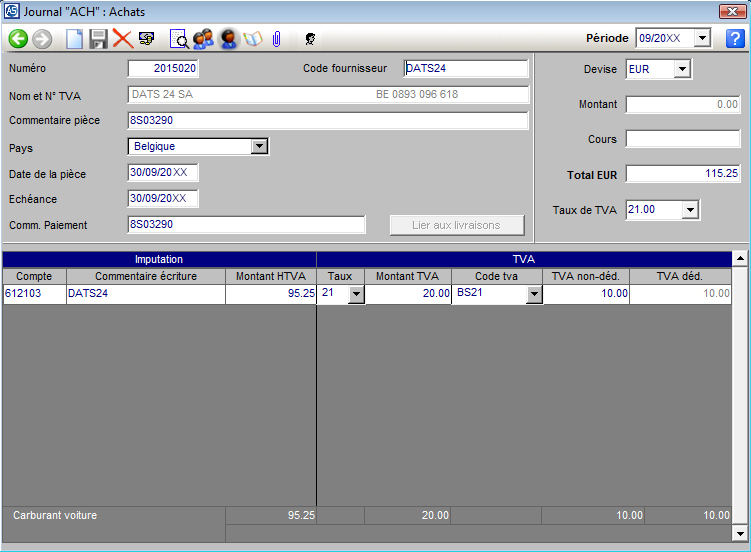Select the Compte cell 612103
Viewport: 751px width, 552px height.
tap(34, 294)
